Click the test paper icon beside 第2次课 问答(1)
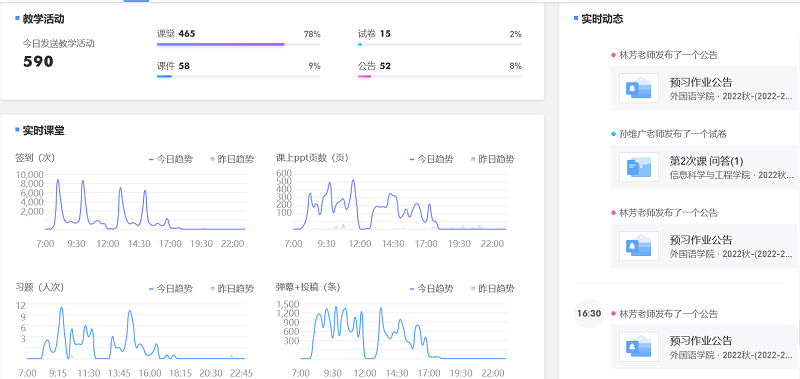The image size is (800, 379). [639, 167]
